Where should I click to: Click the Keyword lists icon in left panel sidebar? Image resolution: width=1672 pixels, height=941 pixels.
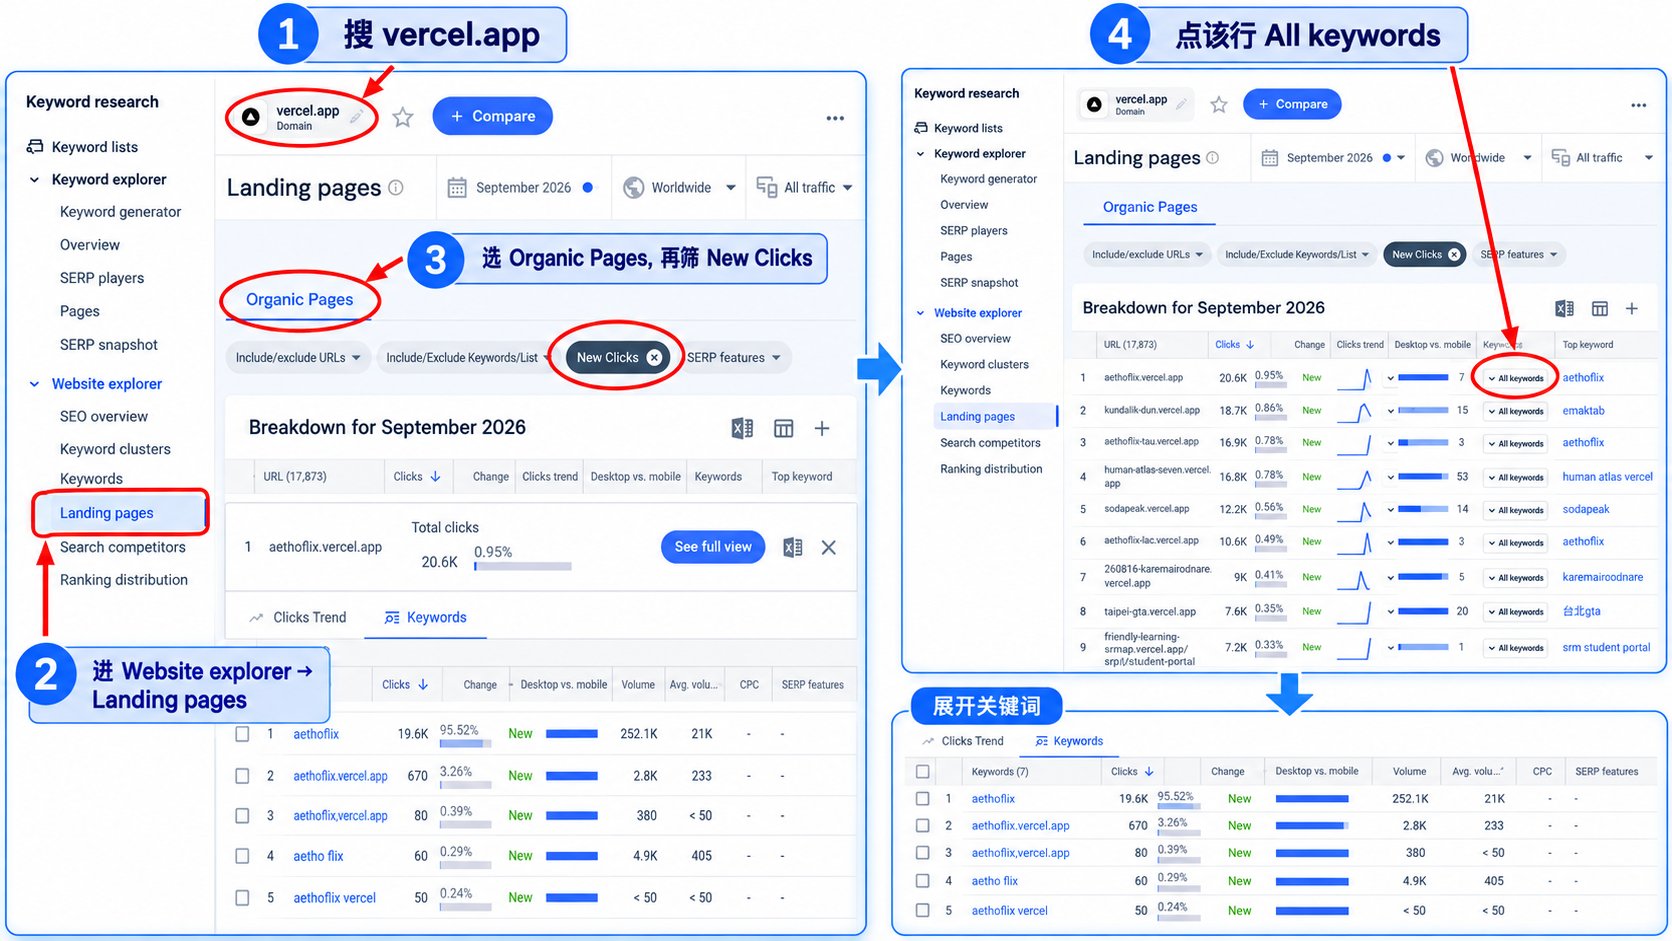pos(35,147)
